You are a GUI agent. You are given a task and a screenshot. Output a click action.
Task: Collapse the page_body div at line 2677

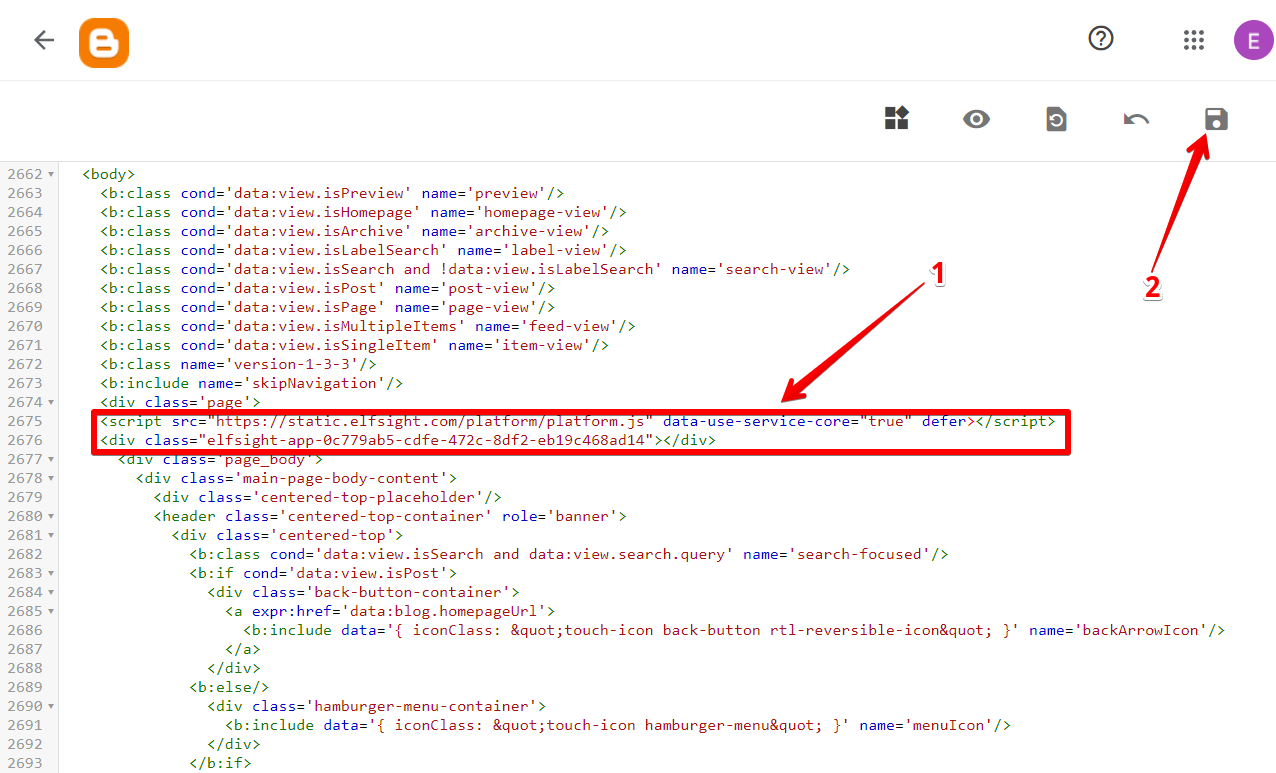51,459
